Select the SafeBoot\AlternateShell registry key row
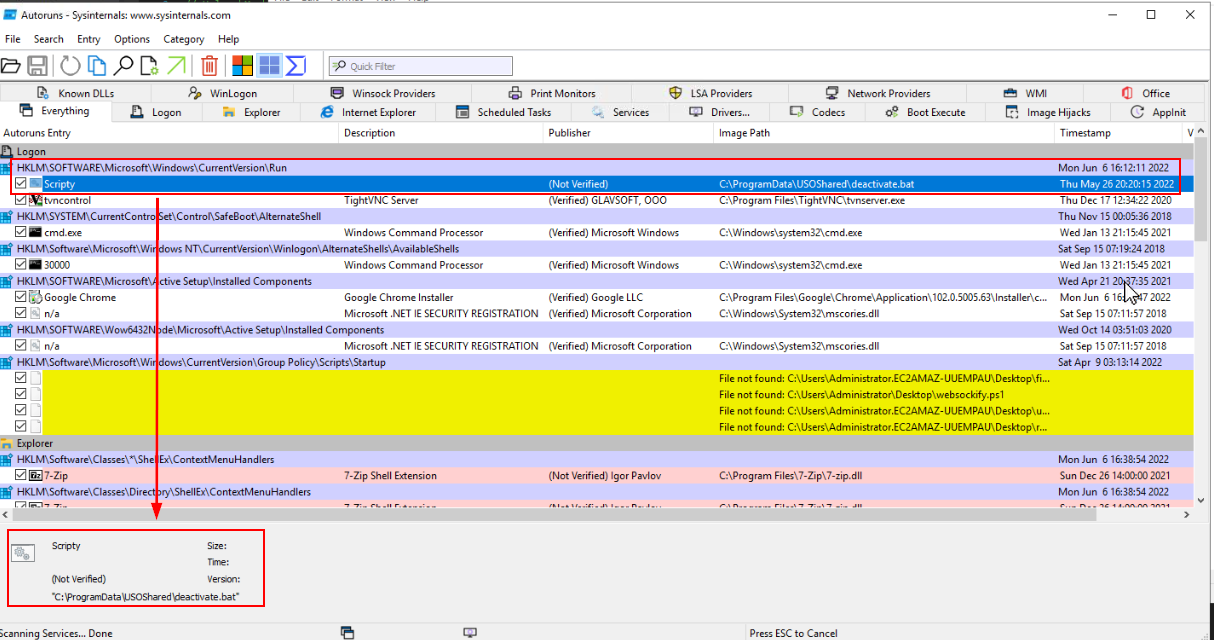Viewport: 1214px width, 640px height. point(596,216)
